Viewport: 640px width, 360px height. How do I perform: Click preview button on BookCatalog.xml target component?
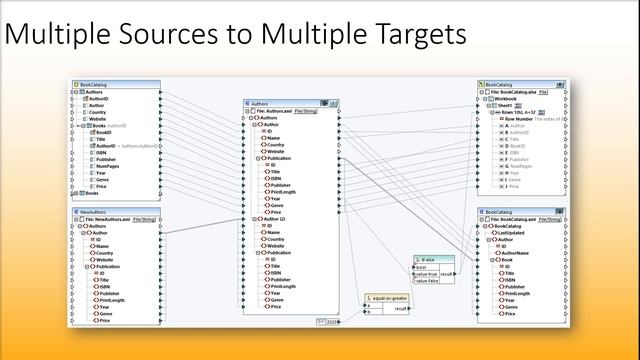pyautogui.click(x=560, y=212)
